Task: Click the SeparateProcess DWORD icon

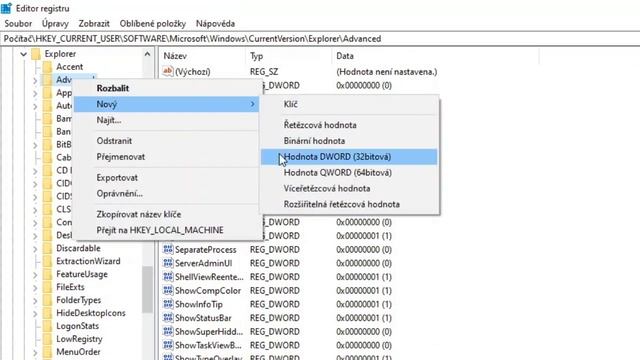Action: [168, 249]
